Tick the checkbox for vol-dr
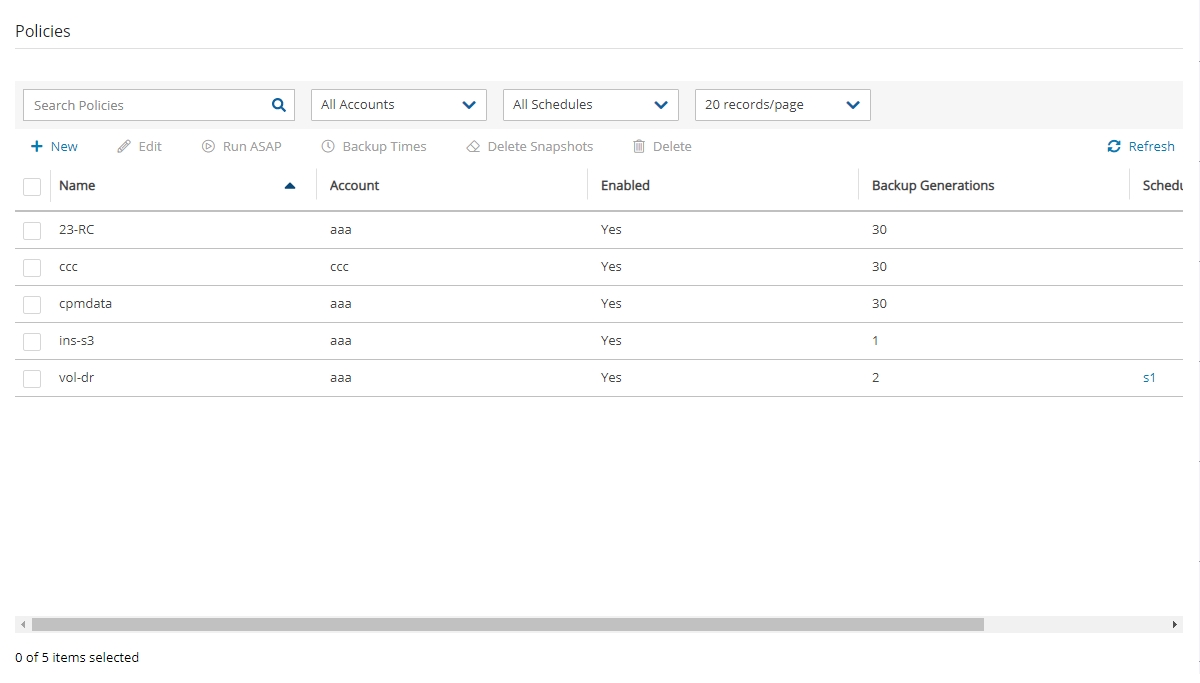Screen dimensions: 1200x683 [32, 378]
